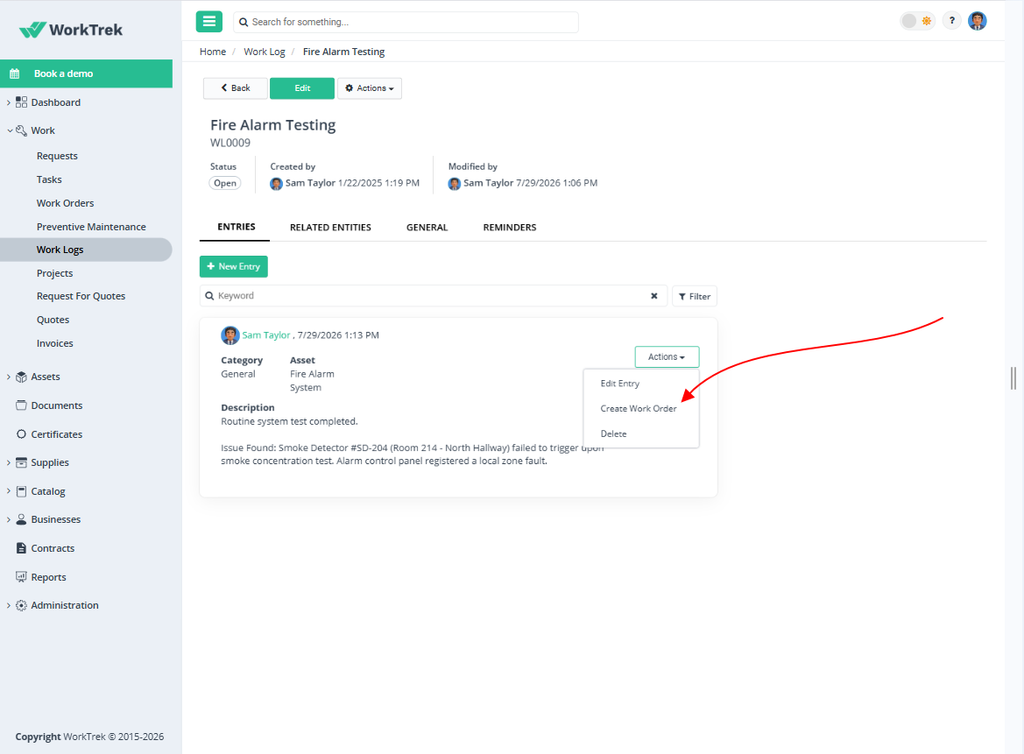The height and width of the screenshot is (754, 1024).
Task: Go to Work Log breadcrumb
Action: pos(264,52)
